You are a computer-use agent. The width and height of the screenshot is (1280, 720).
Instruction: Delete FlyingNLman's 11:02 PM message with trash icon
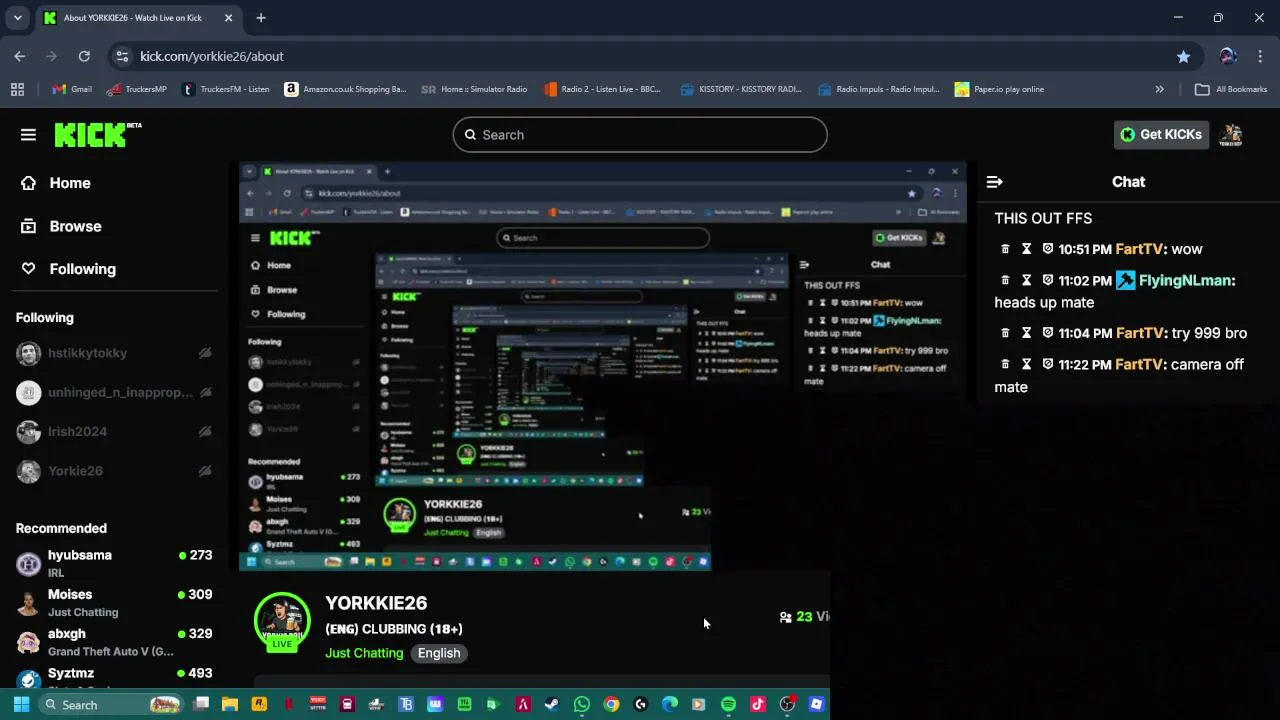tap(1006, 281)
